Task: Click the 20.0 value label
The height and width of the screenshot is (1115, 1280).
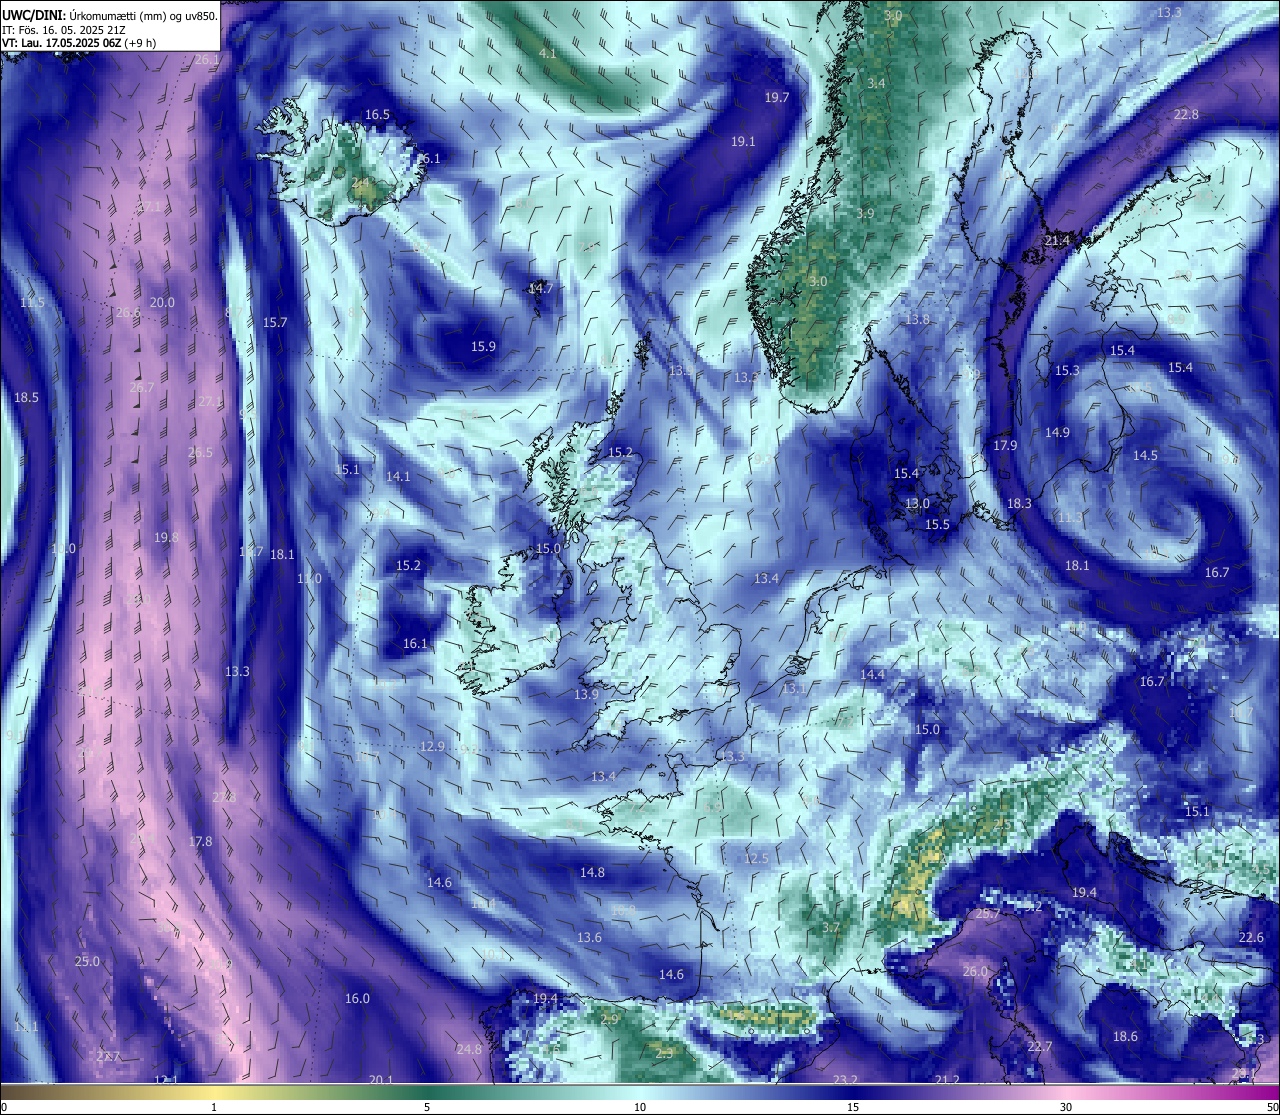Action: coord(162,303)
